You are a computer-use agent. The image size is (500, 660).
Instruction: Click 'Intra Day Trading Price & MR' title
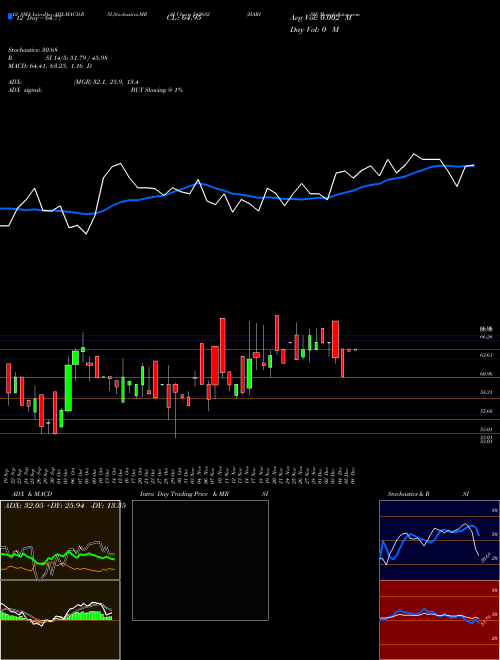[184, 494]
